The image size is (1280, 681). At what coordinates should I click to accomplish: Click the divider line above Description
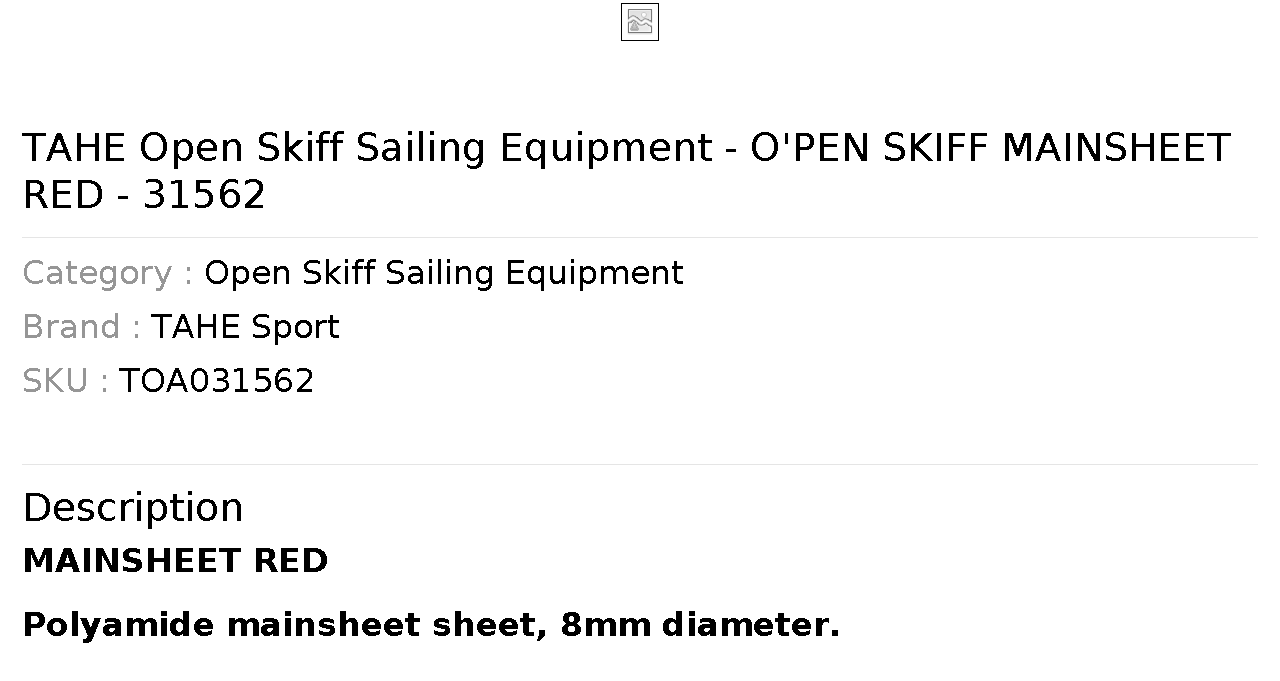(x=640, y=464)
